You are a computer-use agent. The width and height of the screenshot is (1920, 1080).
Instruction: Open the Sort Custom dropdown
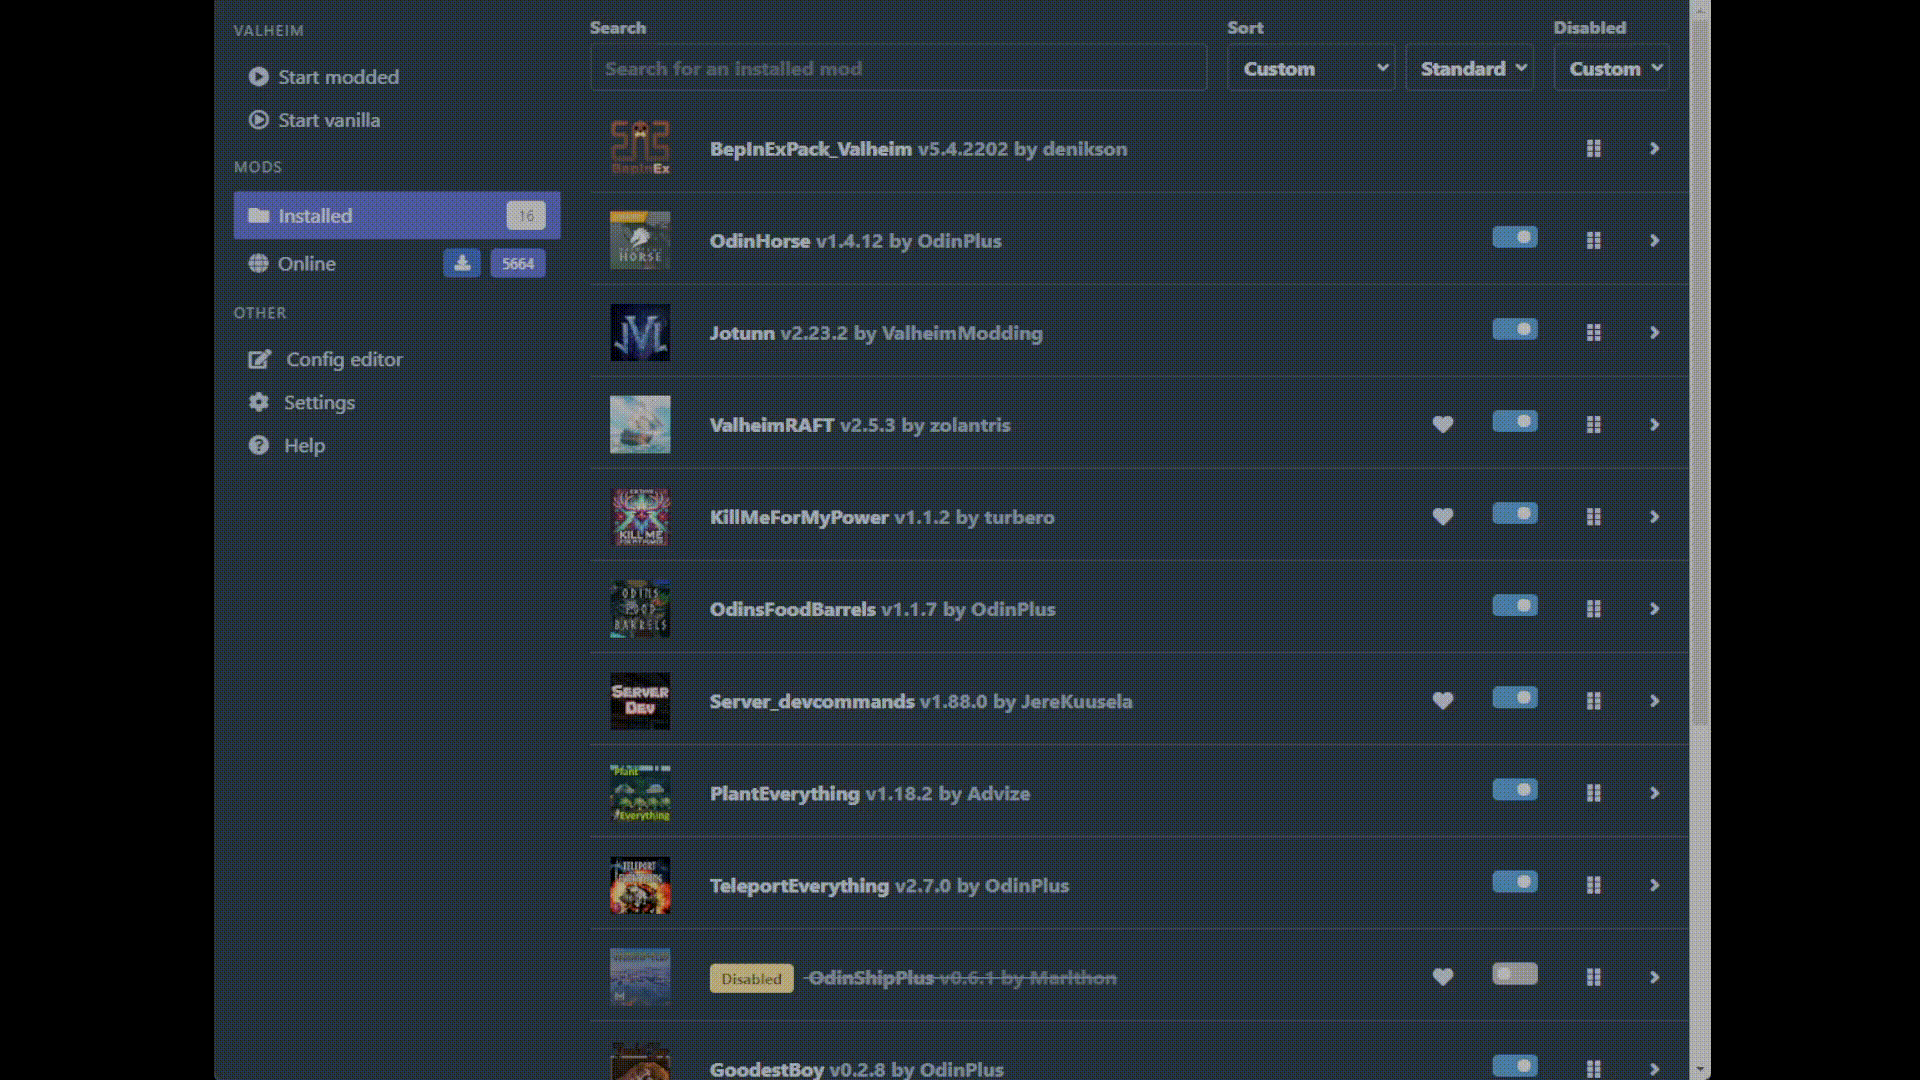tap(1310, 68)
